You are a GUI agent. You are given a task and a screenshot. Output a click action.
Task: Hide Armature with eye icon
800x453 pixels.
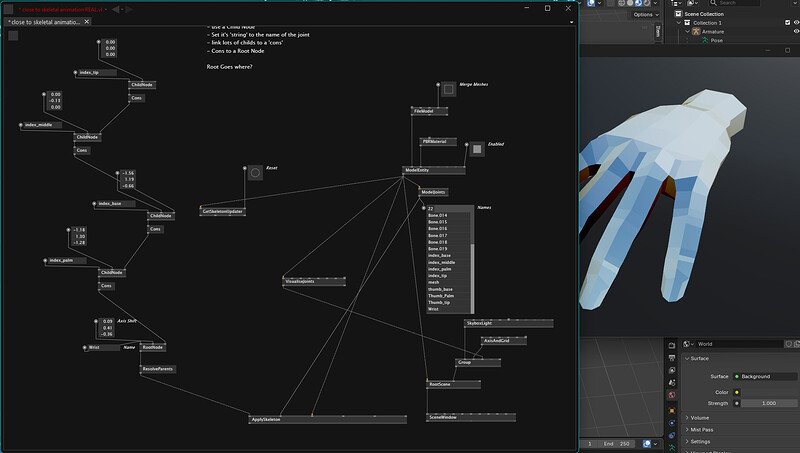(796, 31)
